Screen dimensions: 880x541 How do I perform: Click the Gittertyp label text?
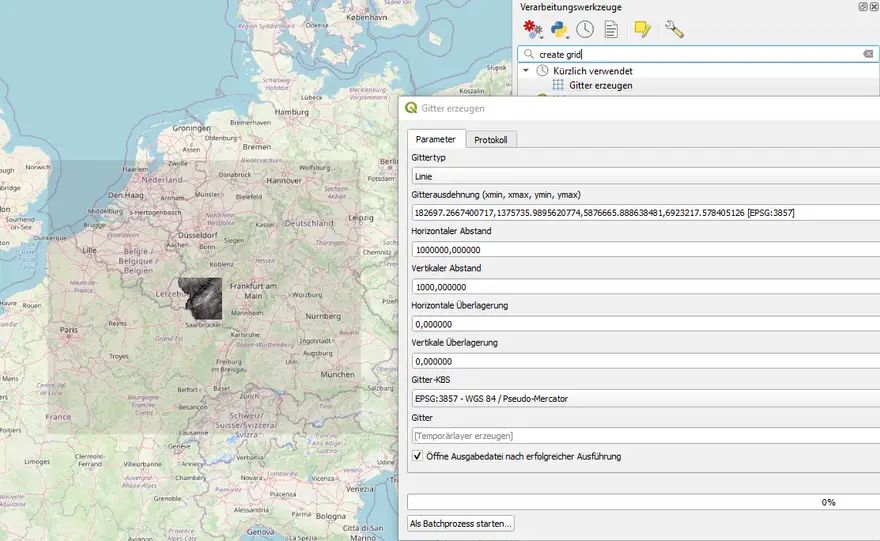click(x=428, y=158)
